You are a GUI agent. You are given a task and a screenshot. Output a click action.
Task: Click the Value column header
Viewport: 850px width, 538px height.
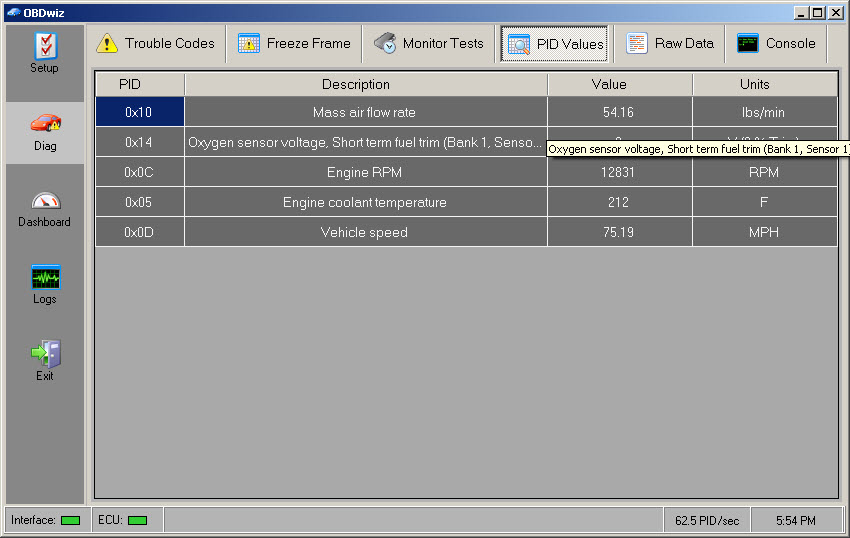tap(619, 84)
